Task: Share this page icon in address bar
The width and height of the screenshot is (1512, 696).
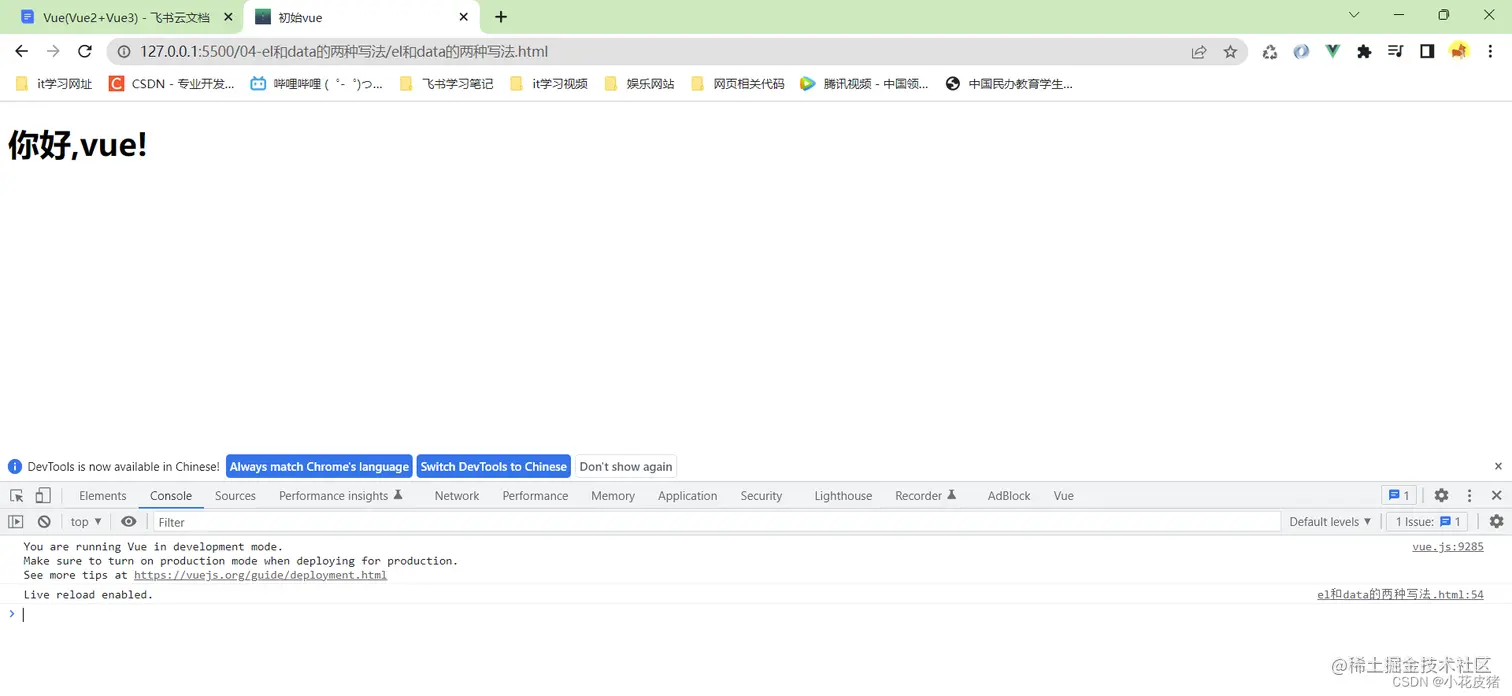Action: 1199,52
